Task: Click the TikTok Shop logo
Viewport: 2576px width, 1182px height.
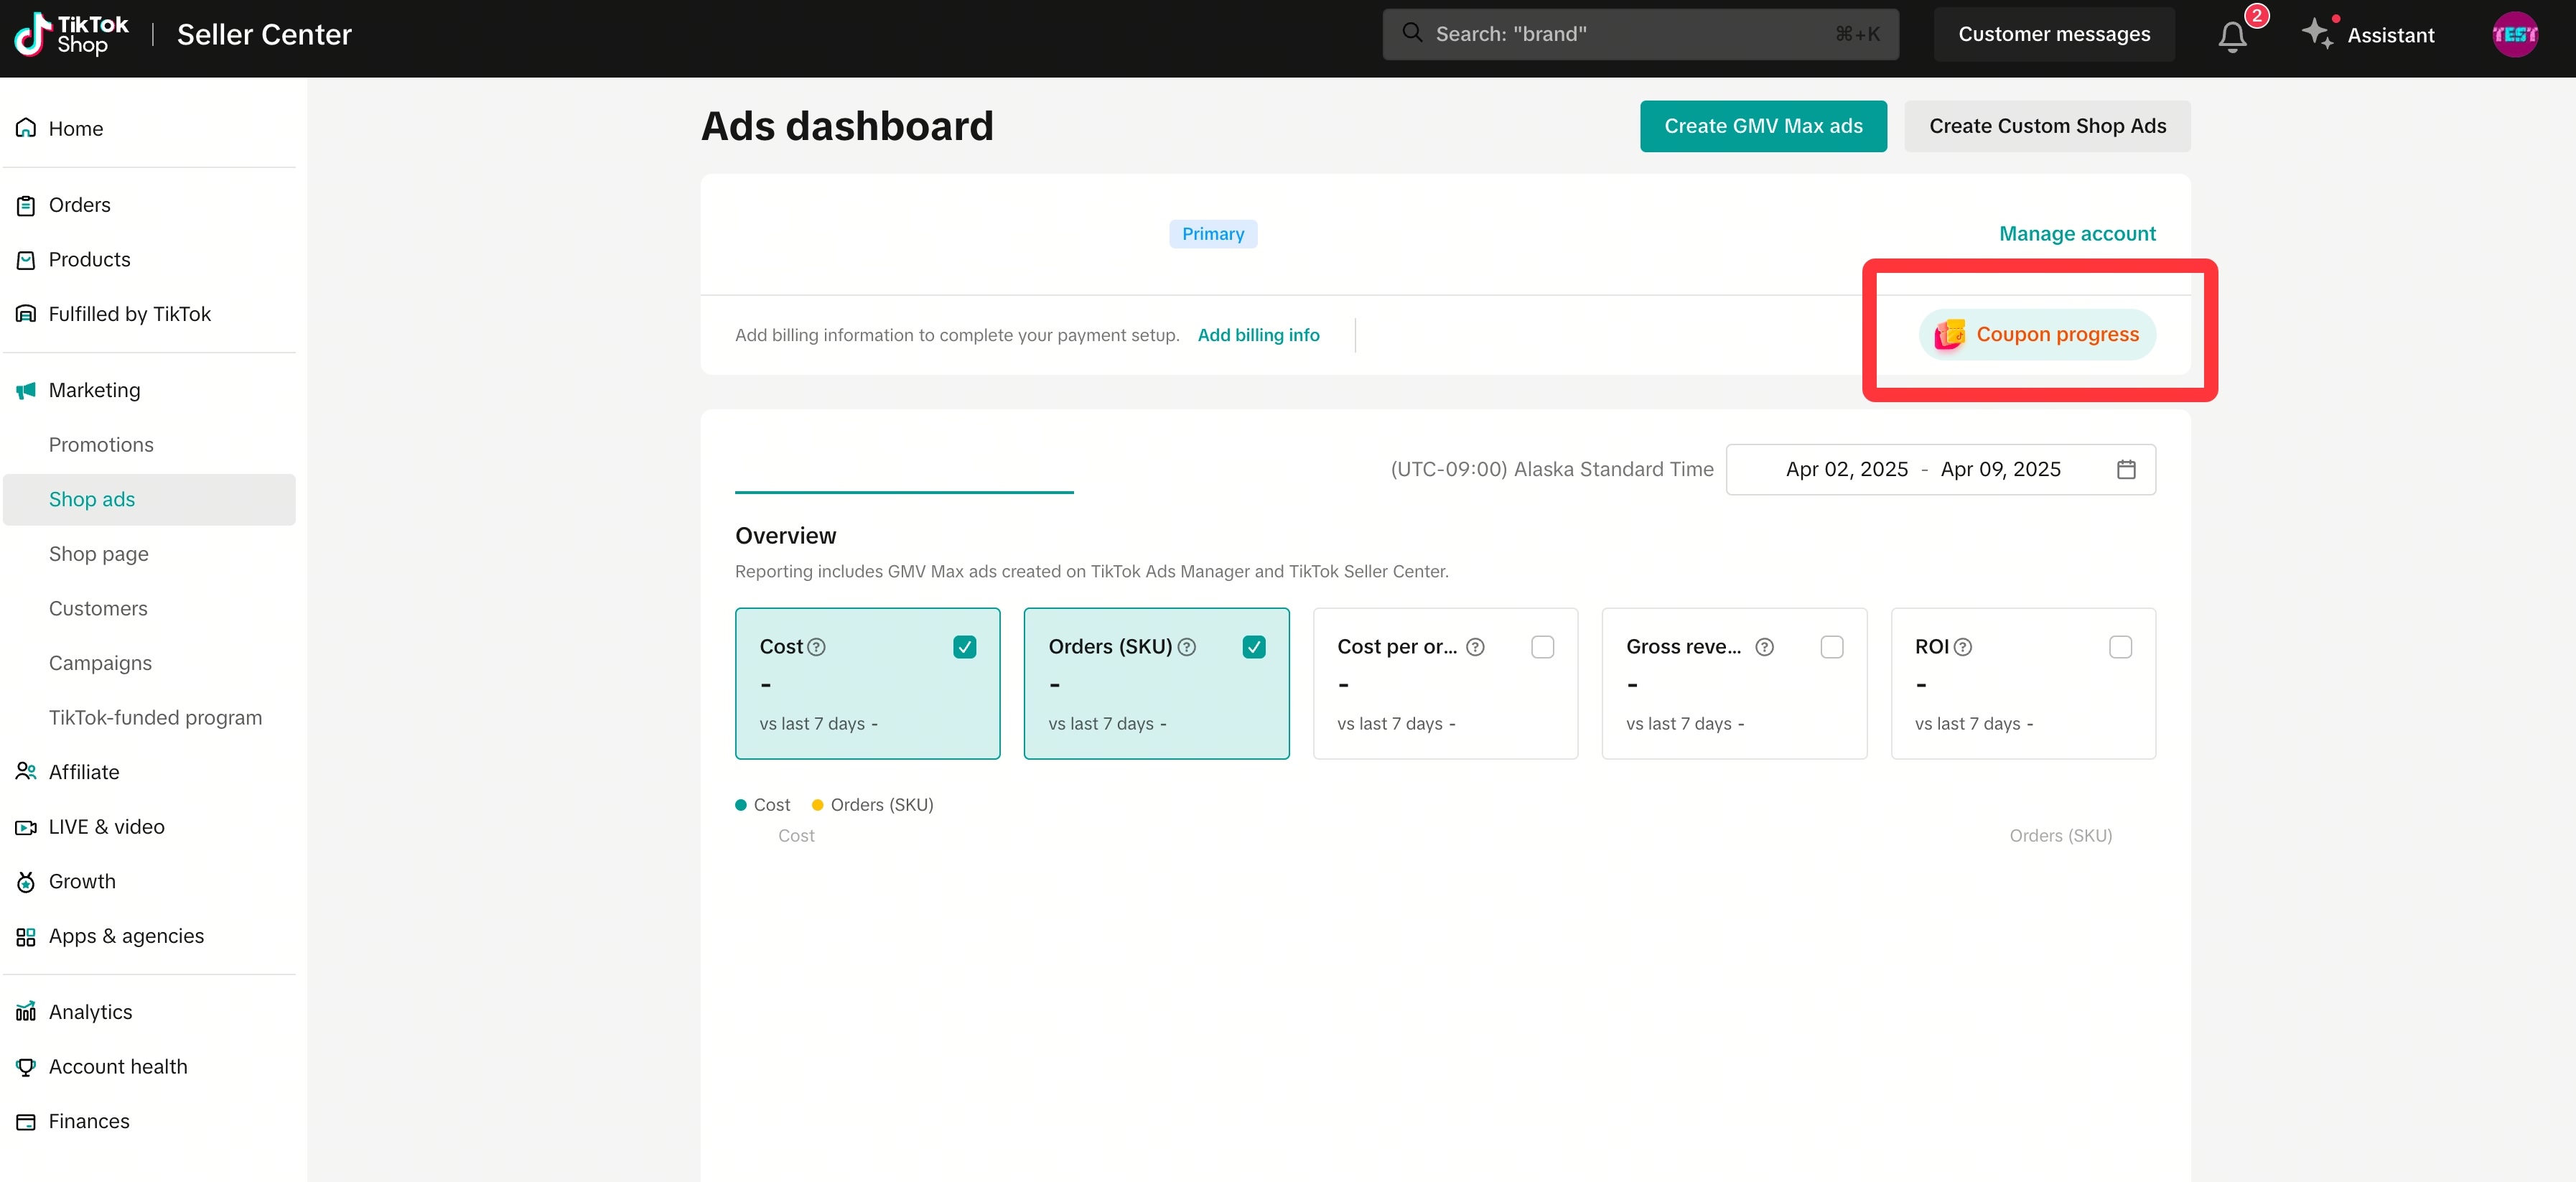Action: point(71,35)
